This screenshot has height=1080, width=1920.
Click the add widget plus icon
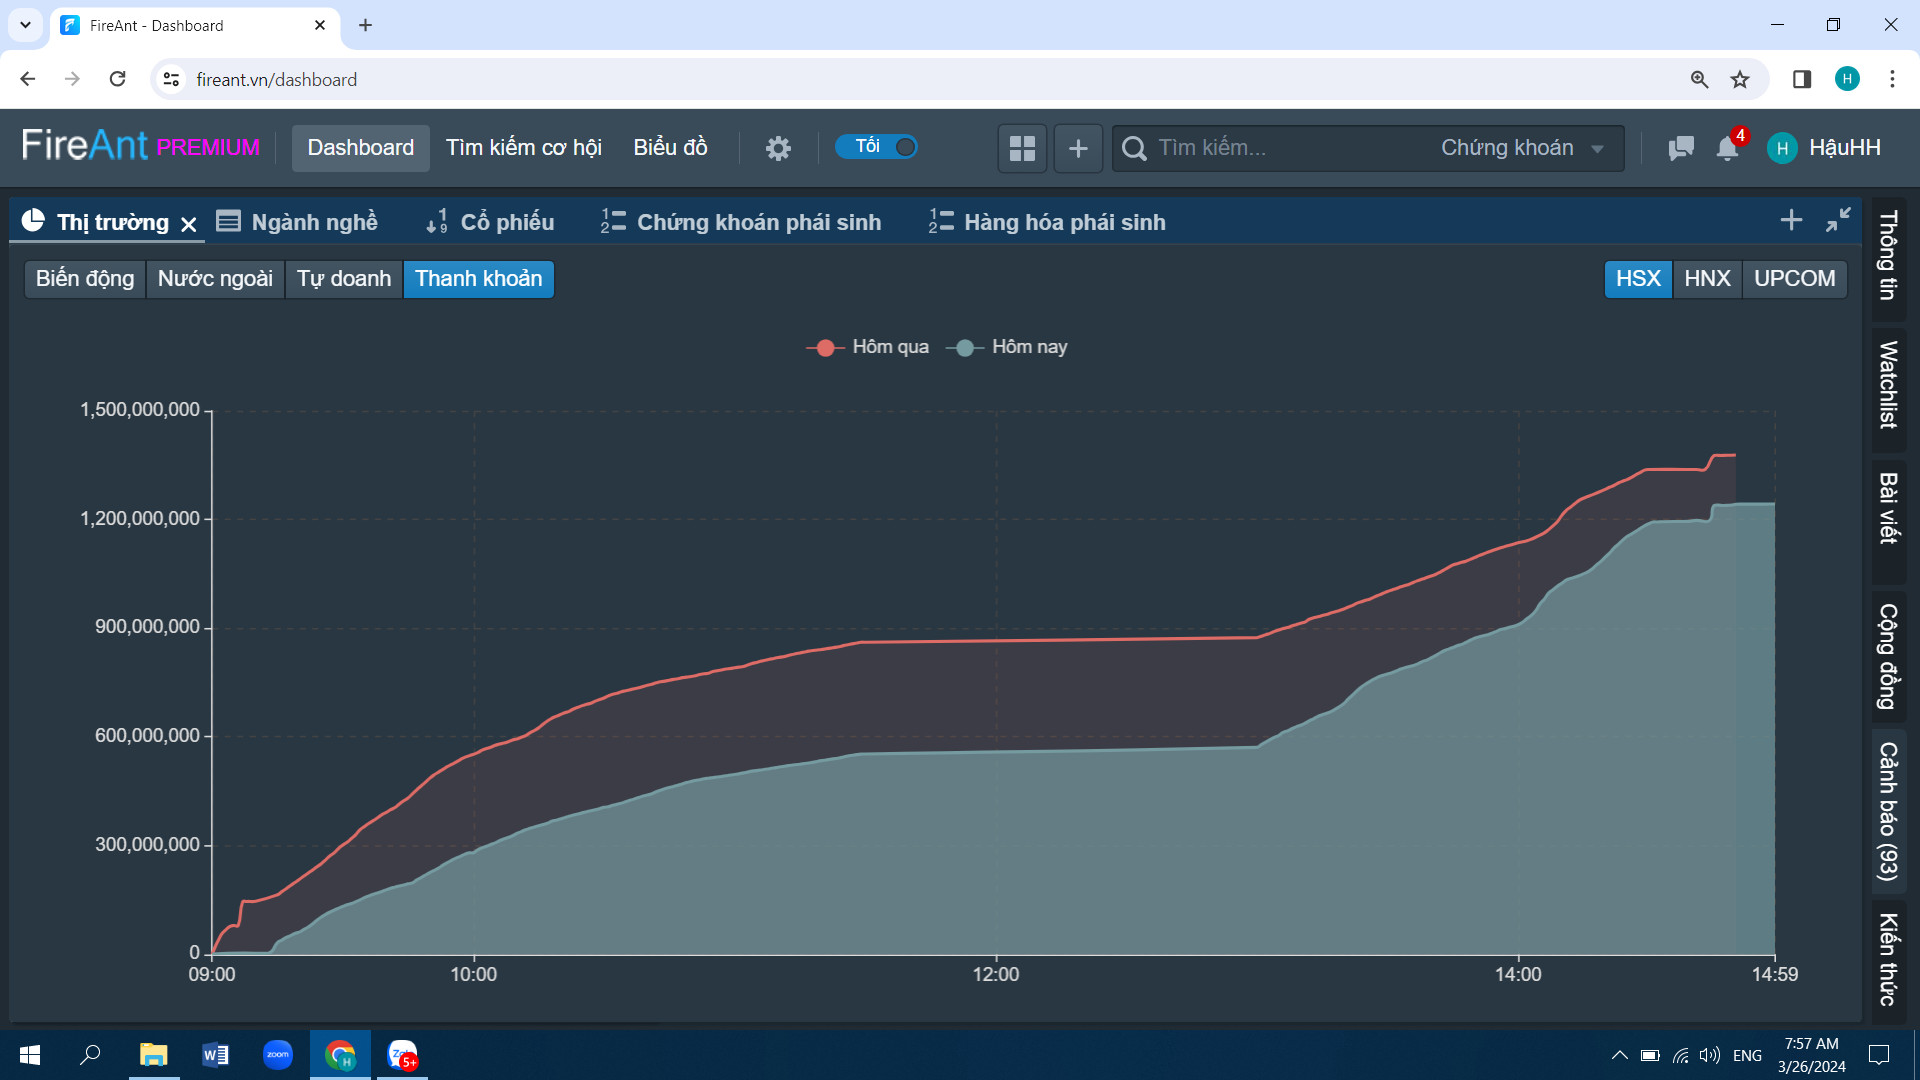(x=1078, y=148)
